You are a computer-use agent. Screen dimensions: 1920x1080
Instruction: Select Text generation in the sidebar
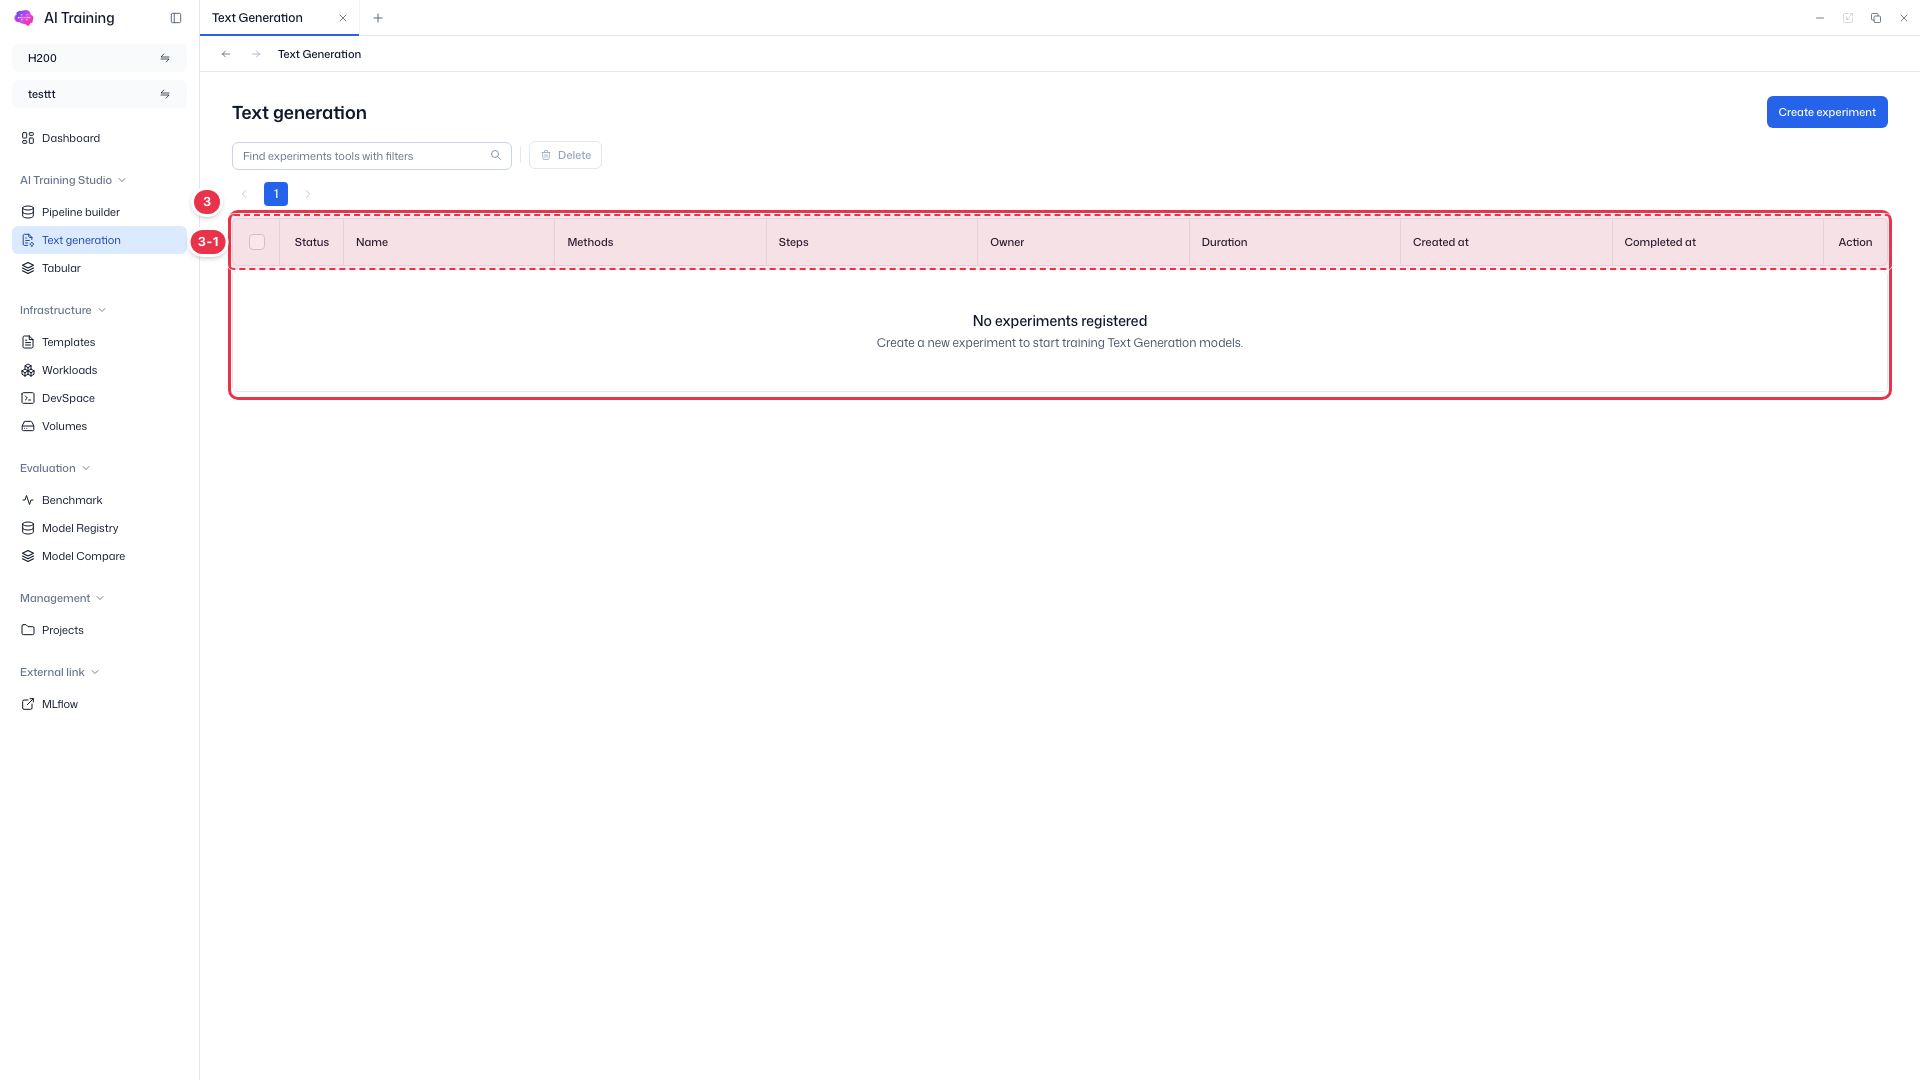[99, 240]
